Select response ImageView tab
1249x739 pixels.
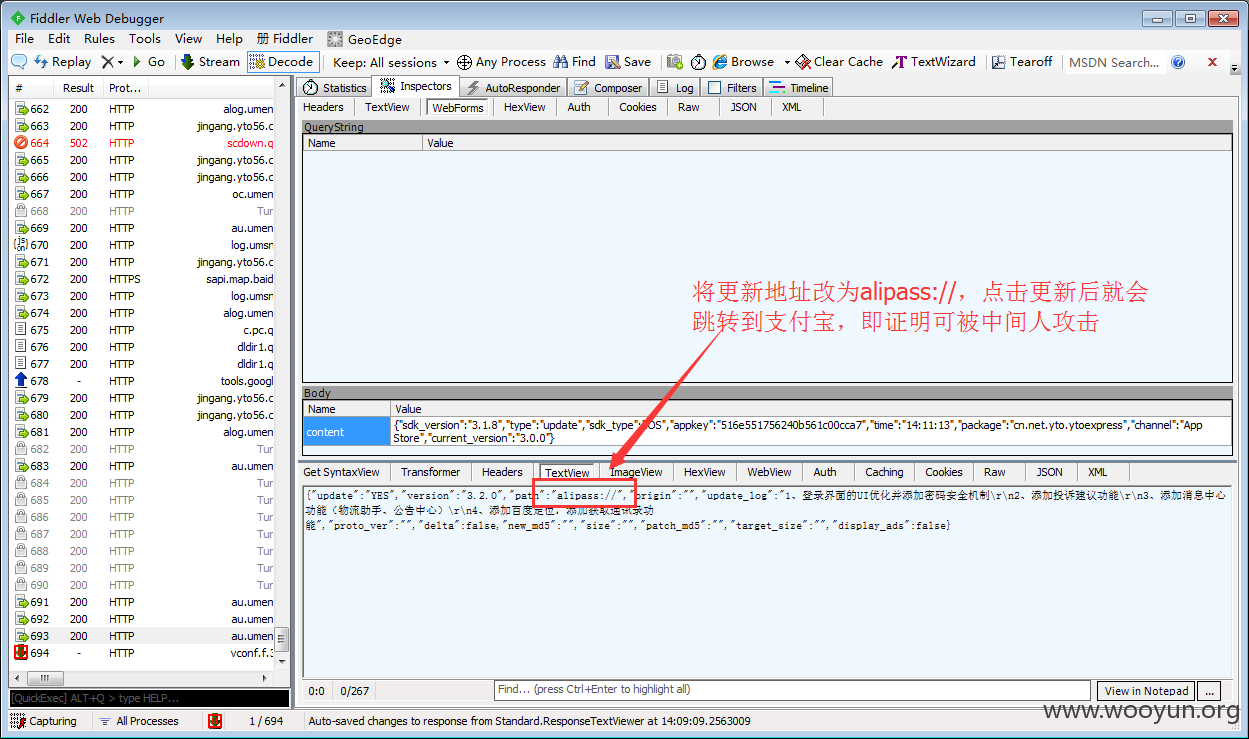tap(636, 472)
